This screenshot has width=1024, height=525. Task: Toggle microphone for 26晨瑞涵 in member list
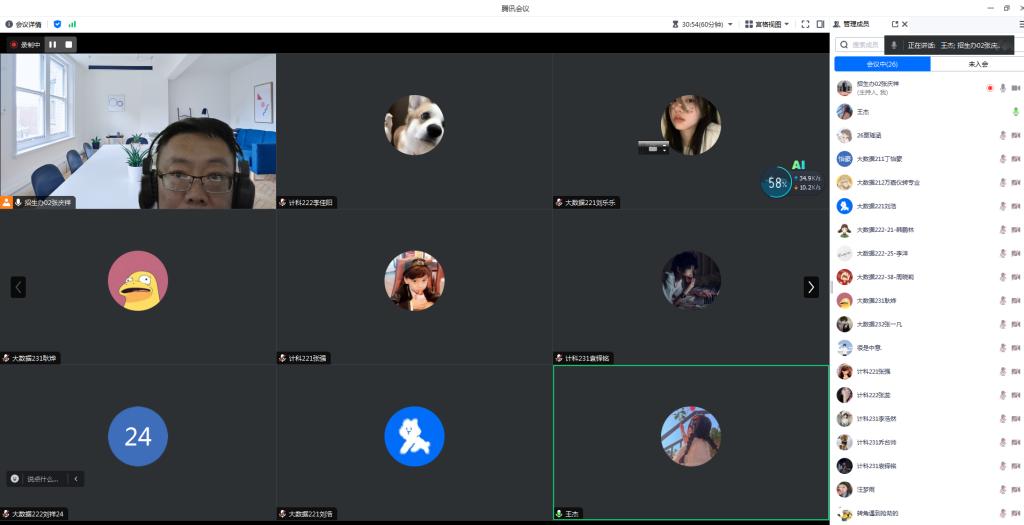[x=1002, y=135]
